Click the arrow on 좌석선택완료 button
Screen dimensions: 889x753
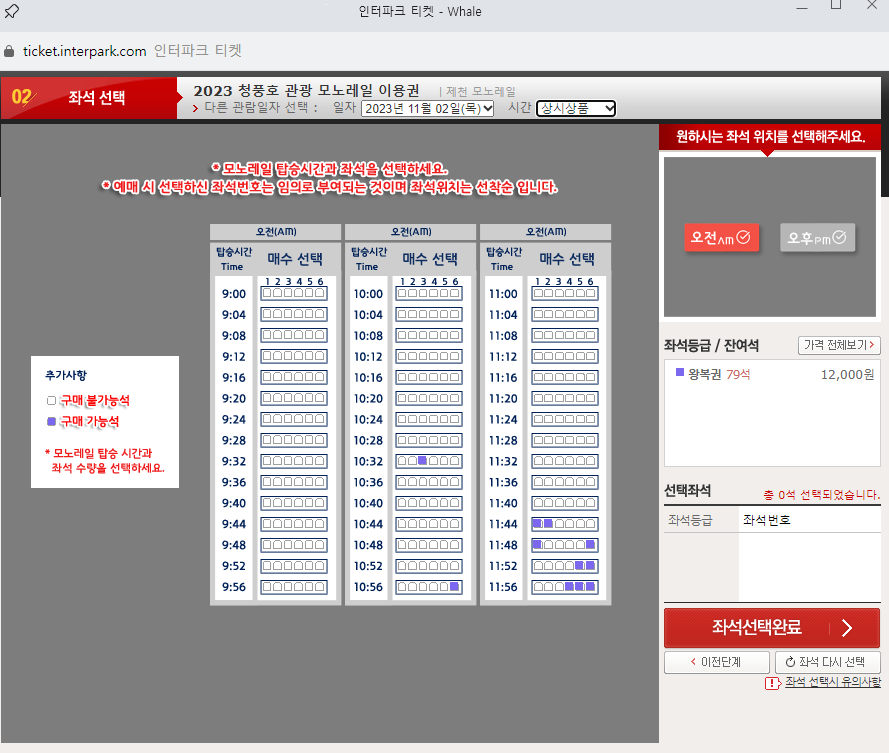click(x=846, y=628)
